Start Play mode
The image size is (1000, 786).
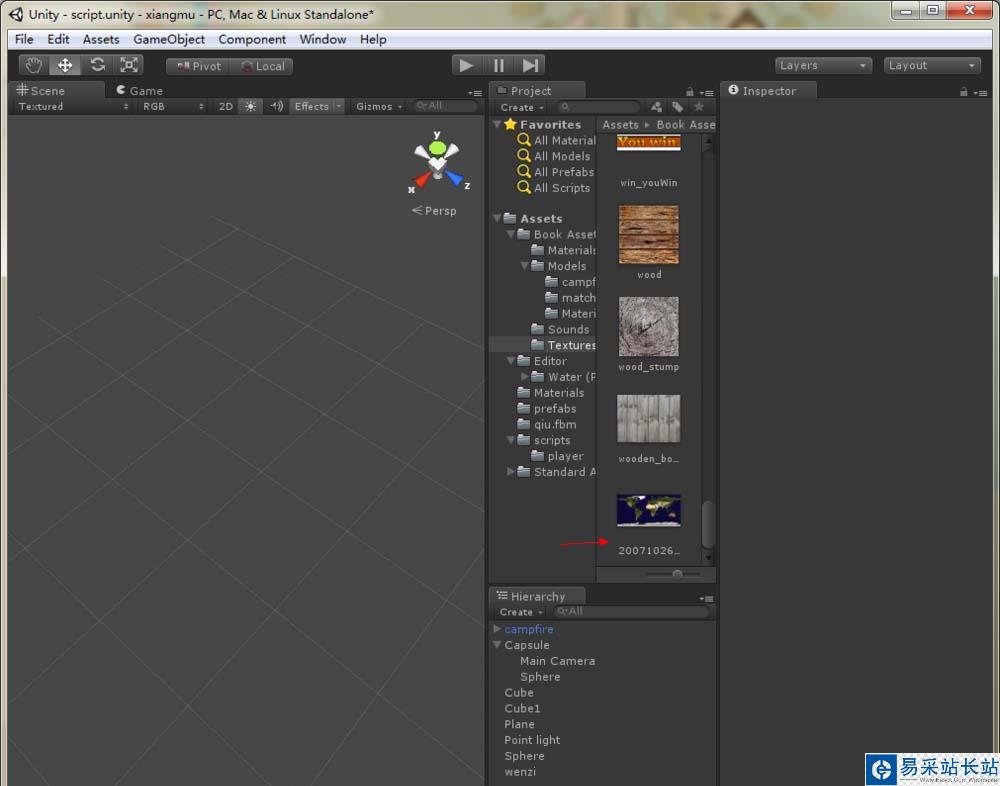467,65
